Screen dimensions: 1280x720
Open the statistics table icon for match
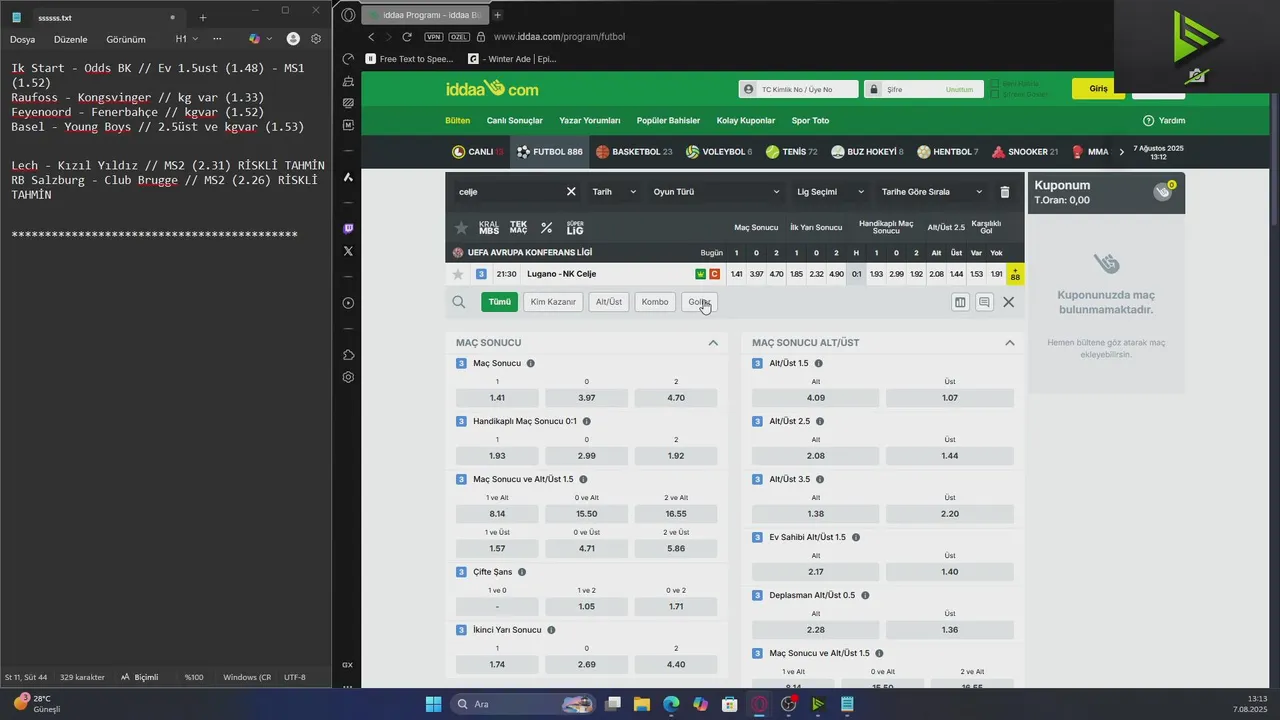(x=960, y=302)
